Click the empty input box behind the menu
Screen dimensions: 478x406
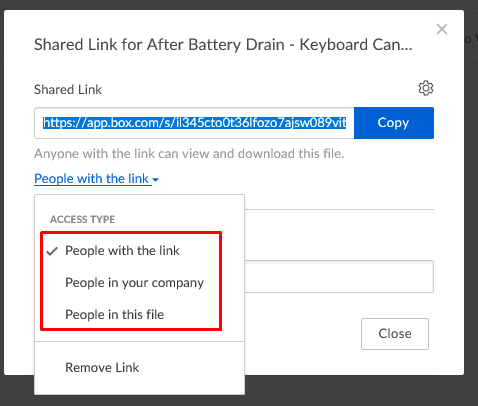click(x=339, y=277)
